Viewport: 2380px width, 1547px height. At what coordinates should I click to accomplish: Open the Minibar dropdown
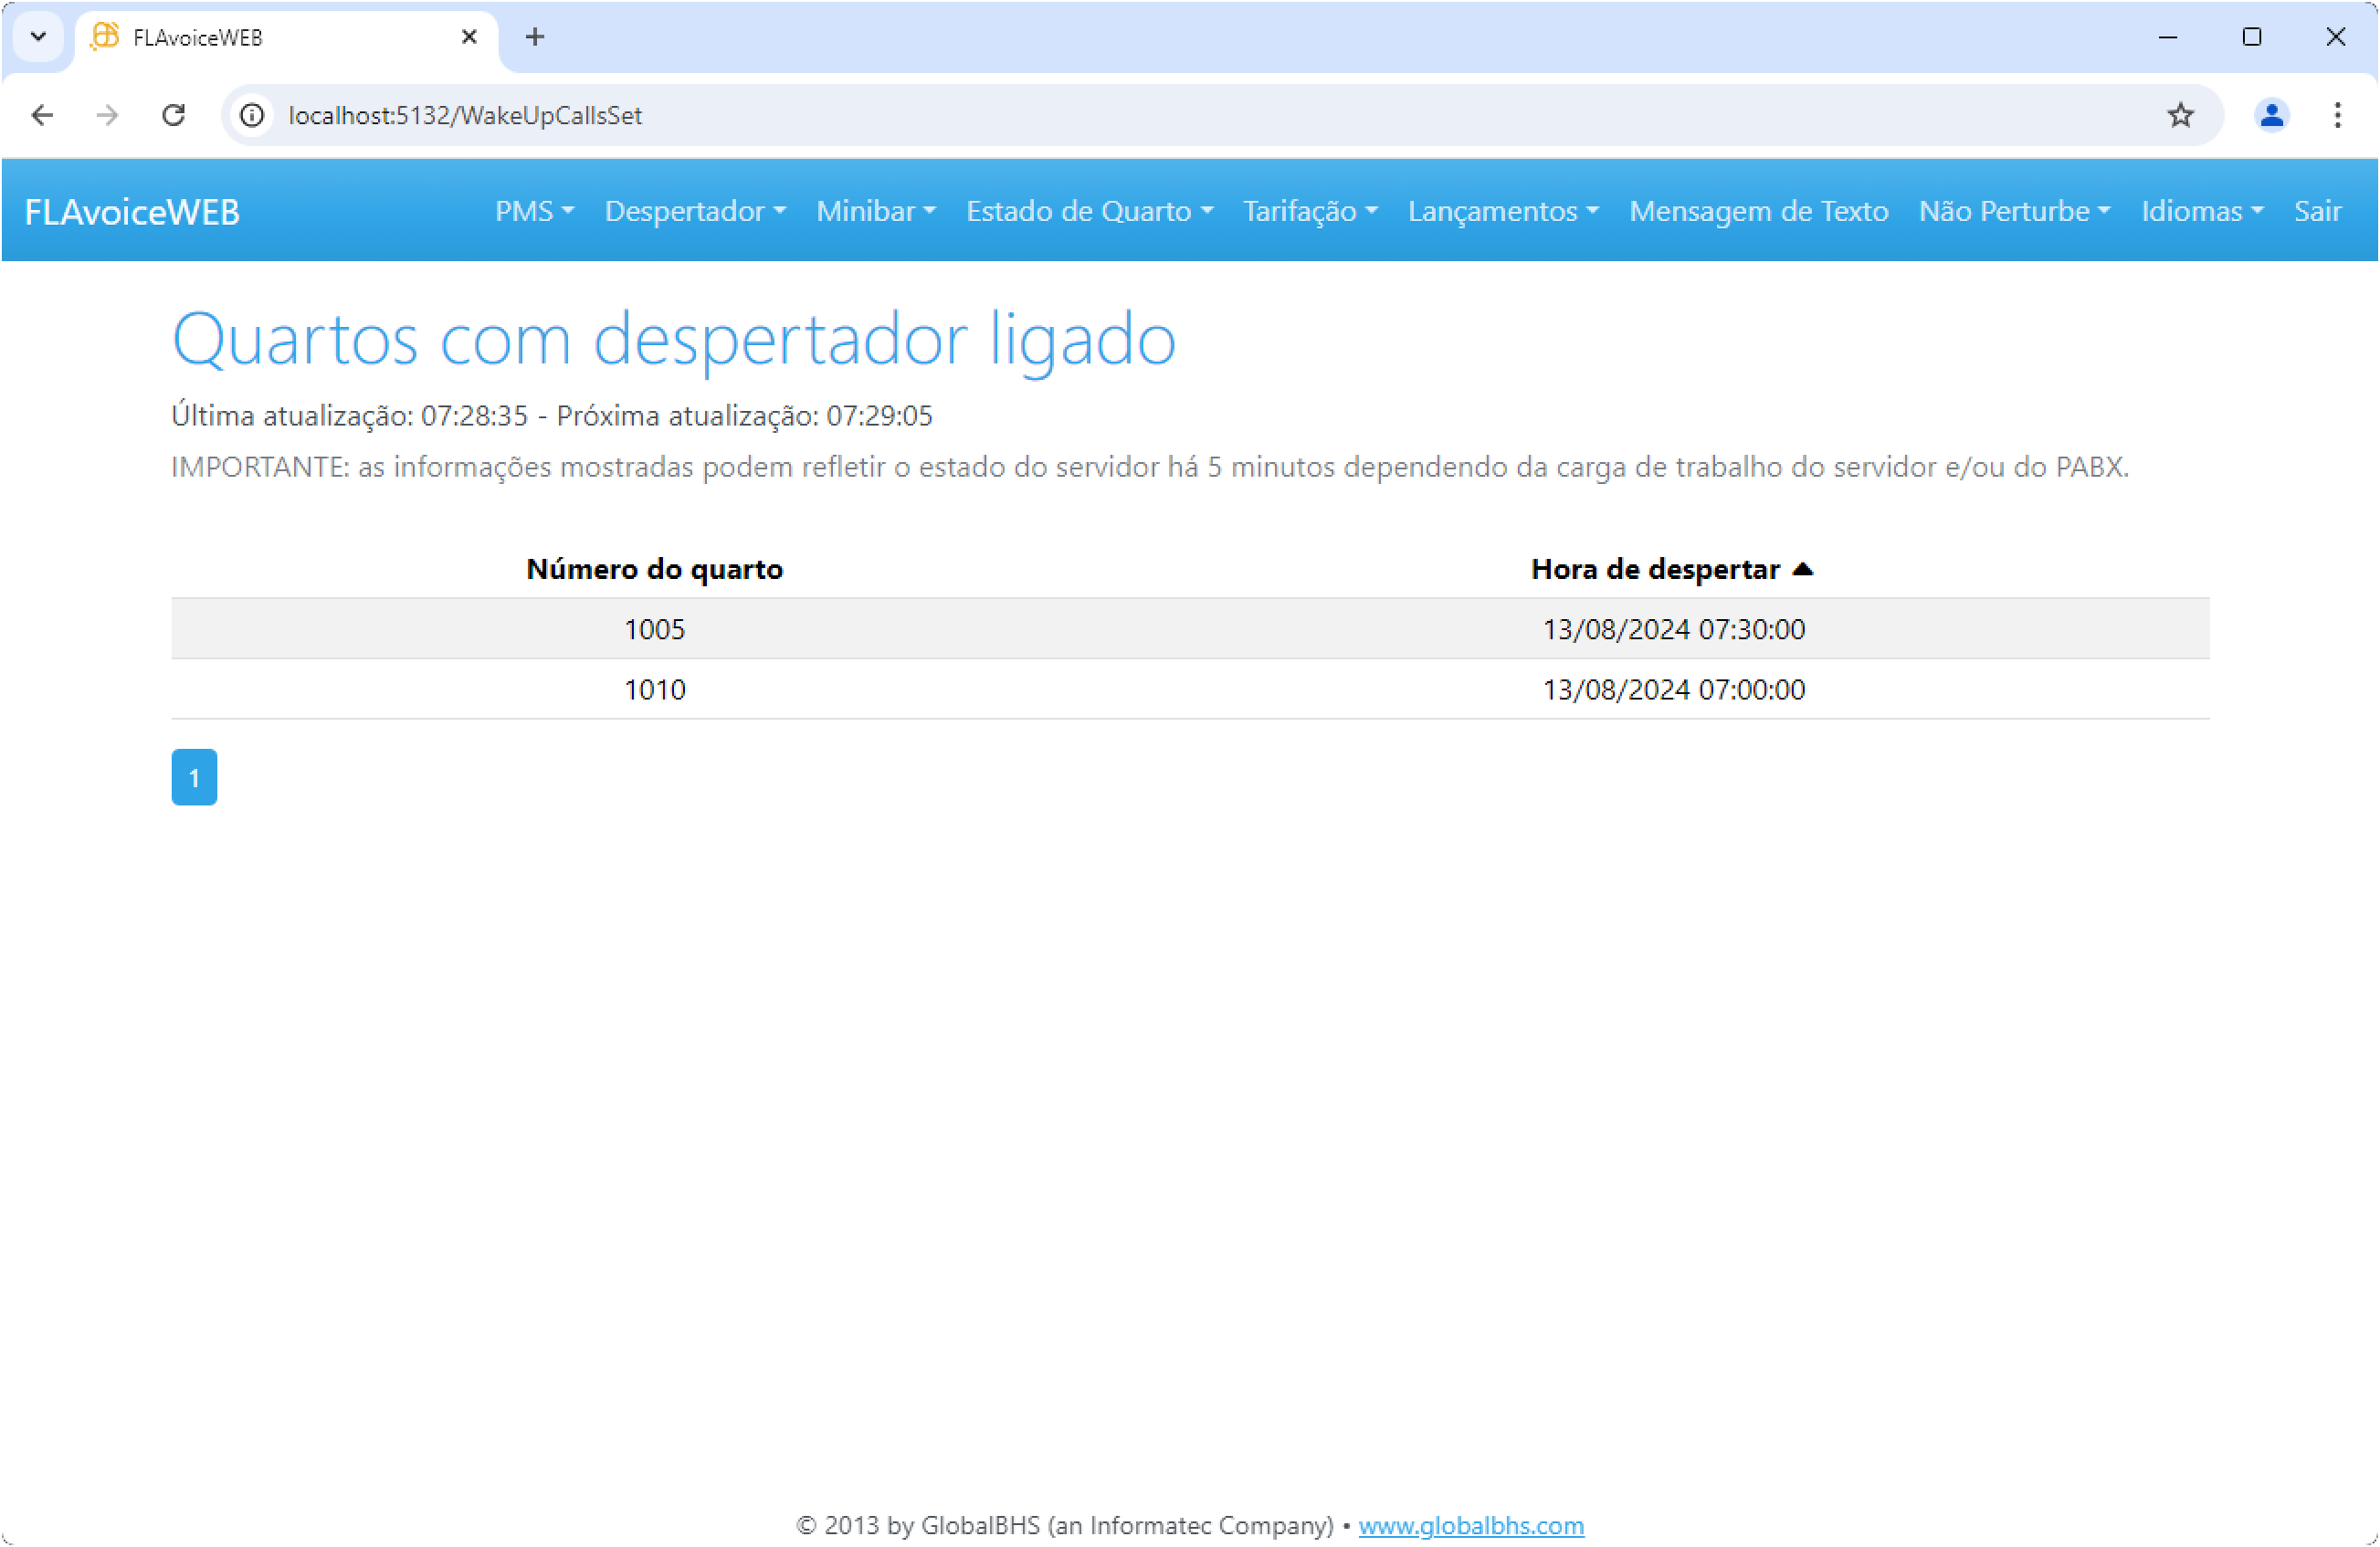[875, 211]
